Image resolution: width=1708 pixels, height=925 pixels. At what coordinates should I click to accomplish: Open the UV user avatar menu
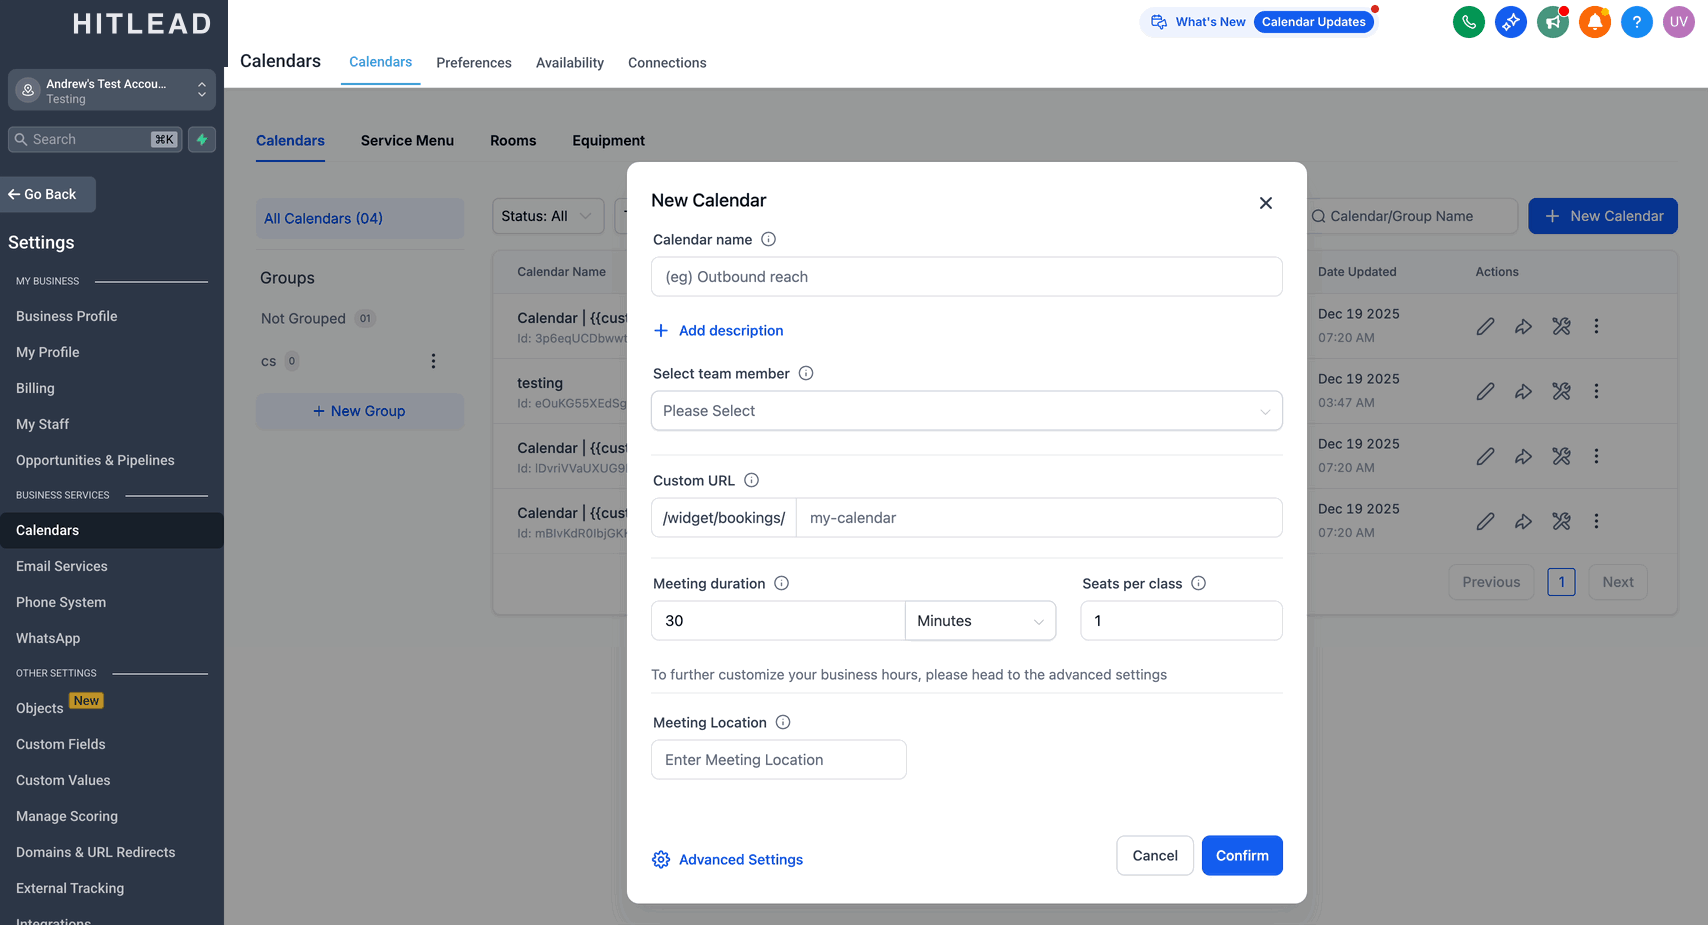tap(1678, 22)
